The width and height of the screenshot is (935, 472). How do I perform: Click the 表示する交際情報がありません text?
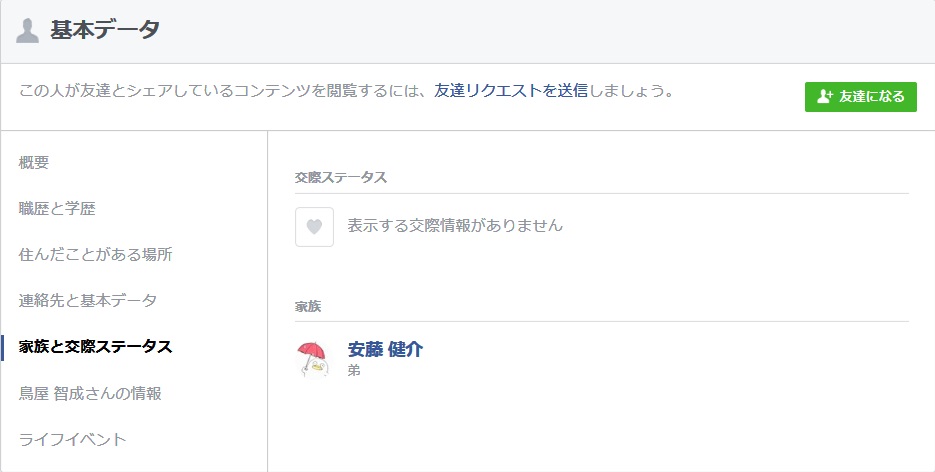[455, 225]
